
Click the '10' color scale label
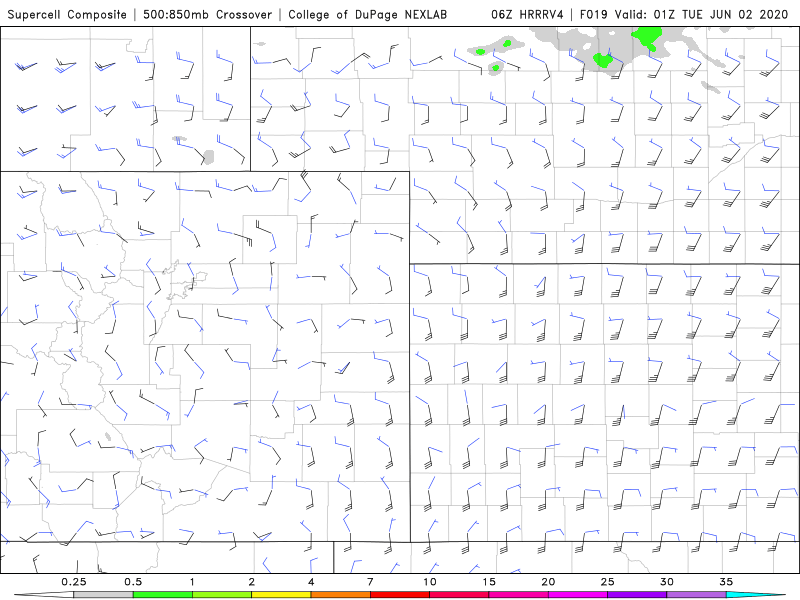point(430,582)
